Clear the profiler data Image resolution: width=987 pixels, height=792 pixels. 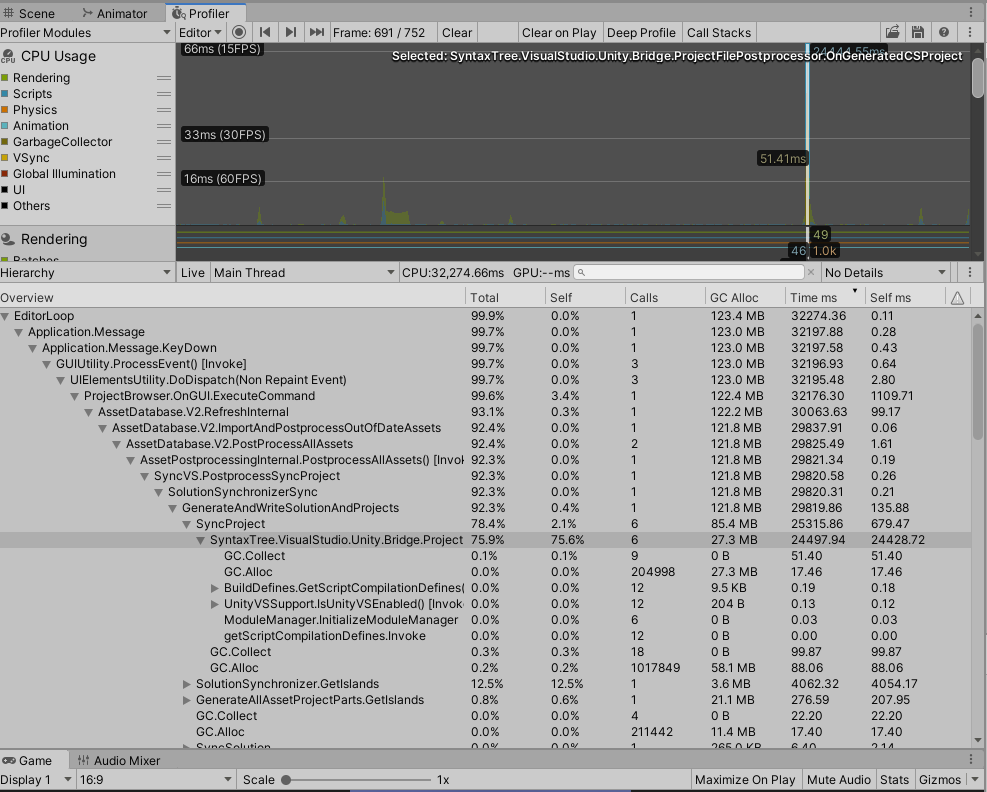click(x=457, y=32)
